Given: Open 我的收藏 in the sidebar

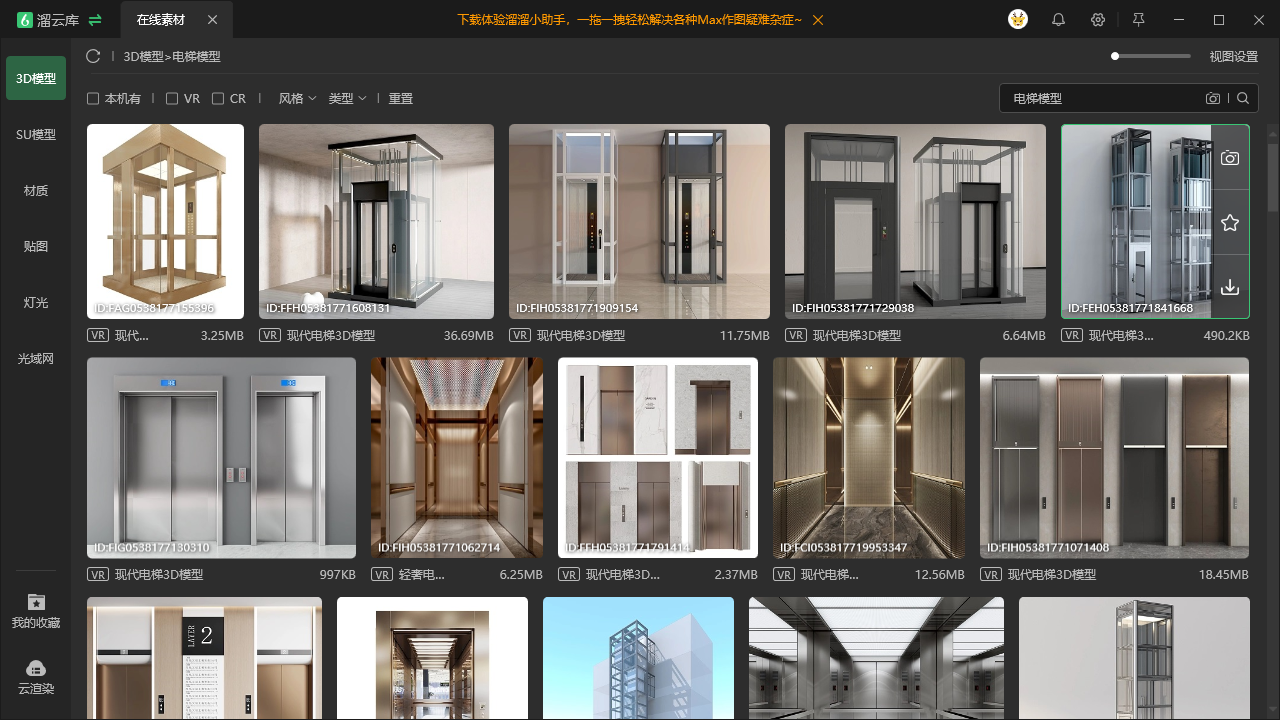Looking at the screenshot, I should coord(36,611).
